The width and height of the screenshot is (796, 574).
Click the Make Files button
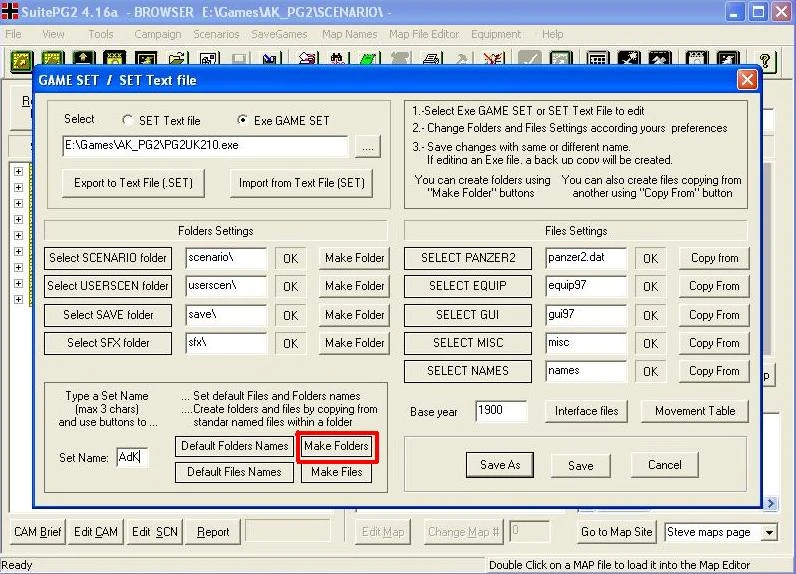point(337,472)
